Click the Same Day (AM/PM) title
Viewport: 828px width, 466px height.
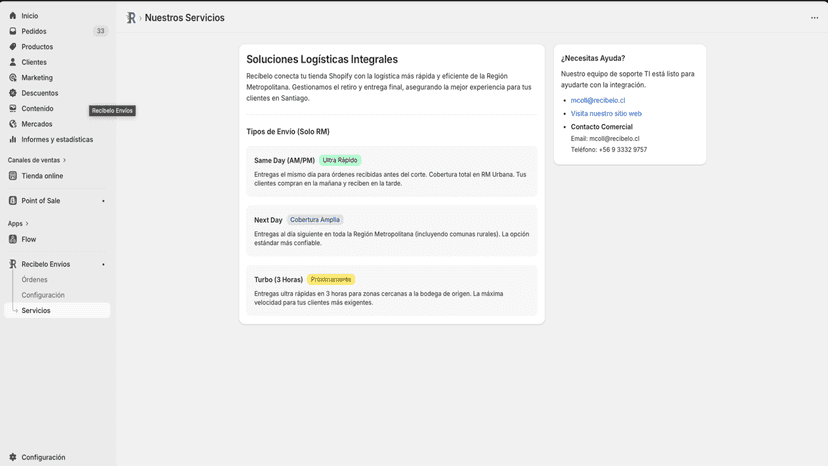(284, 161)
